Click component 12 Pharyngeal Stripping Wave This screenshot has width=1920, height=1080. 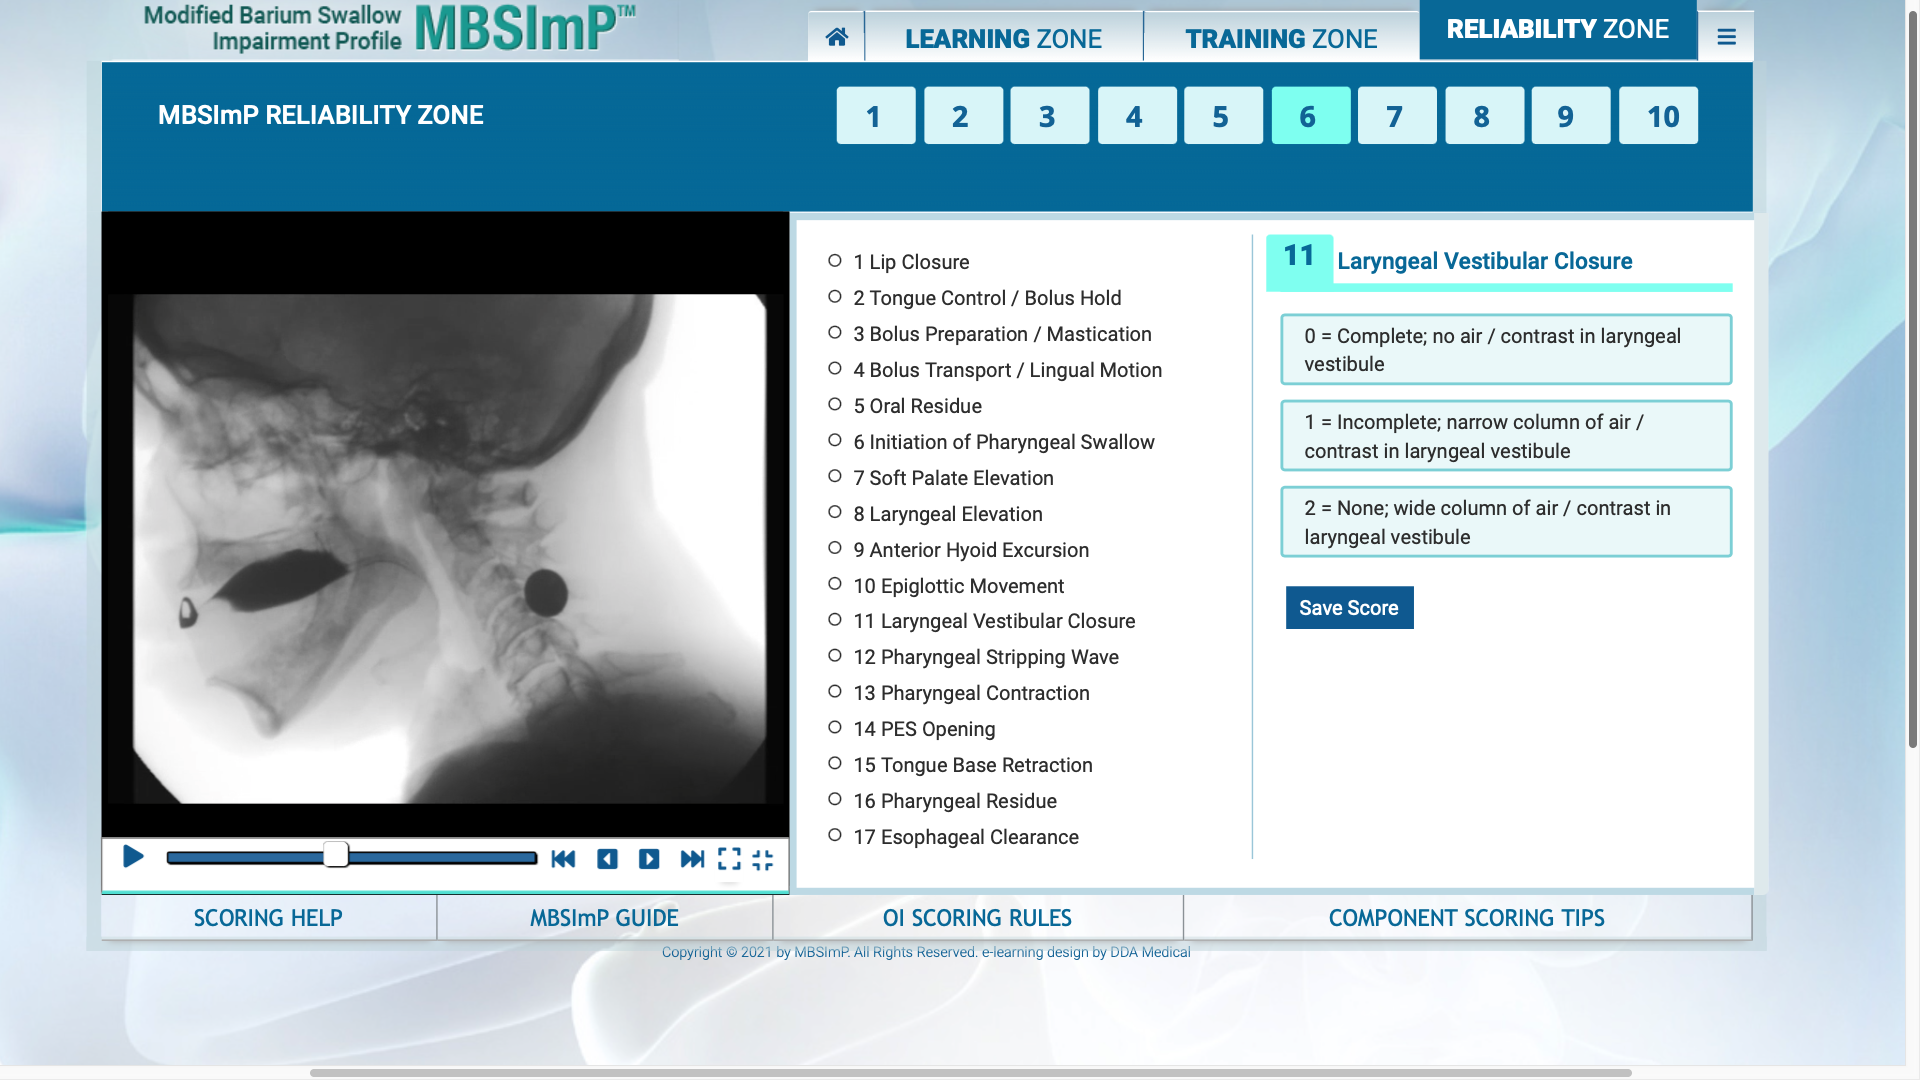click(x=985, y=655)
